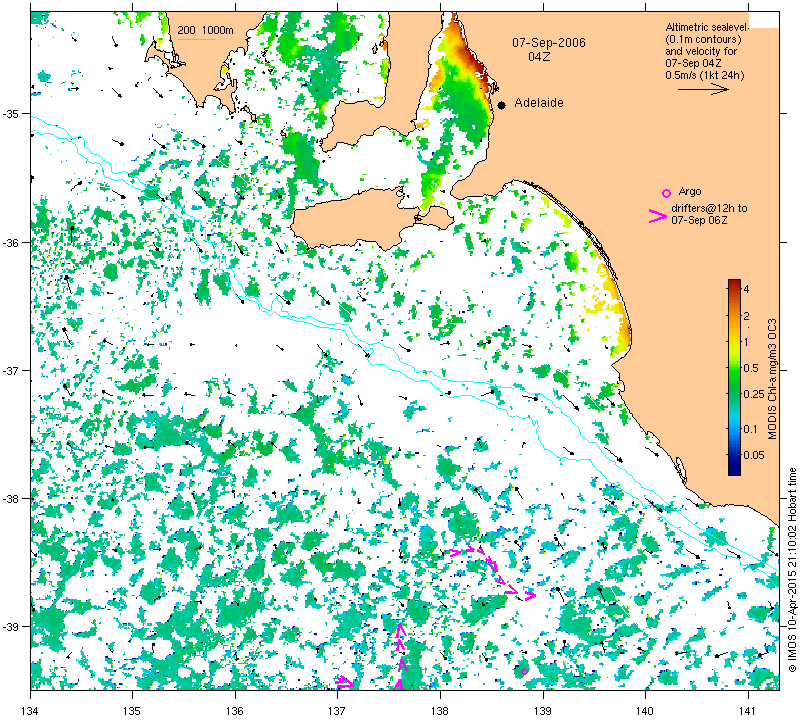Click the 'drifters@12h to' legend text
The width and height of the screenshot is (800, 720).
pos(709,208)
